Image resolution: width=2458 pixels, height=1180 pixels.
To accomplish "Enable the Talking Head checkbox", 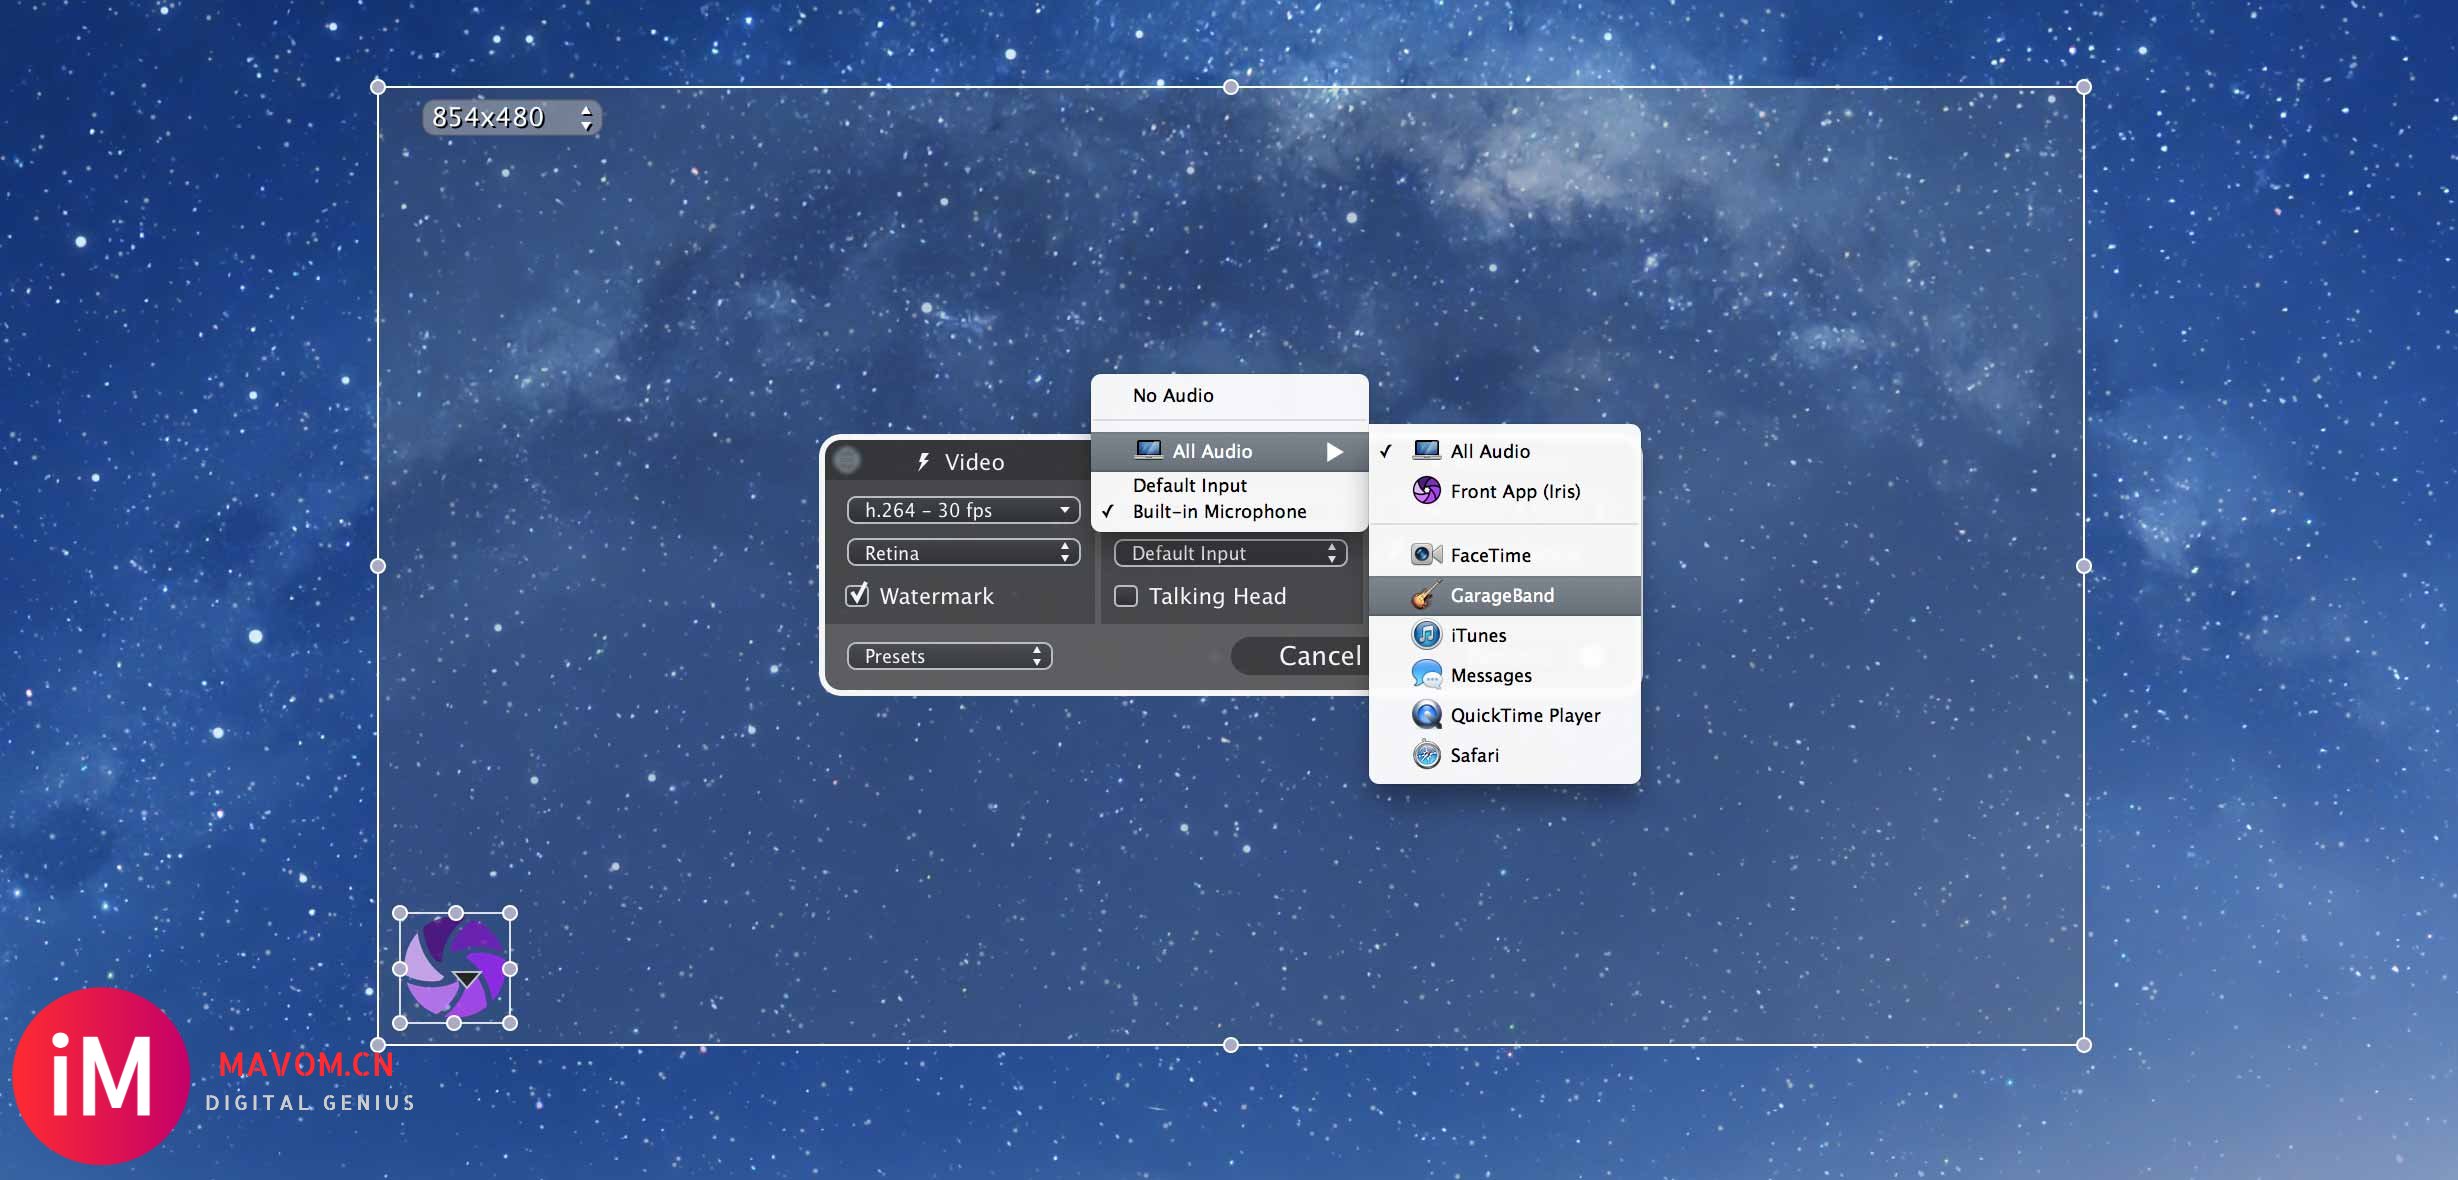I will point(1126,596).
